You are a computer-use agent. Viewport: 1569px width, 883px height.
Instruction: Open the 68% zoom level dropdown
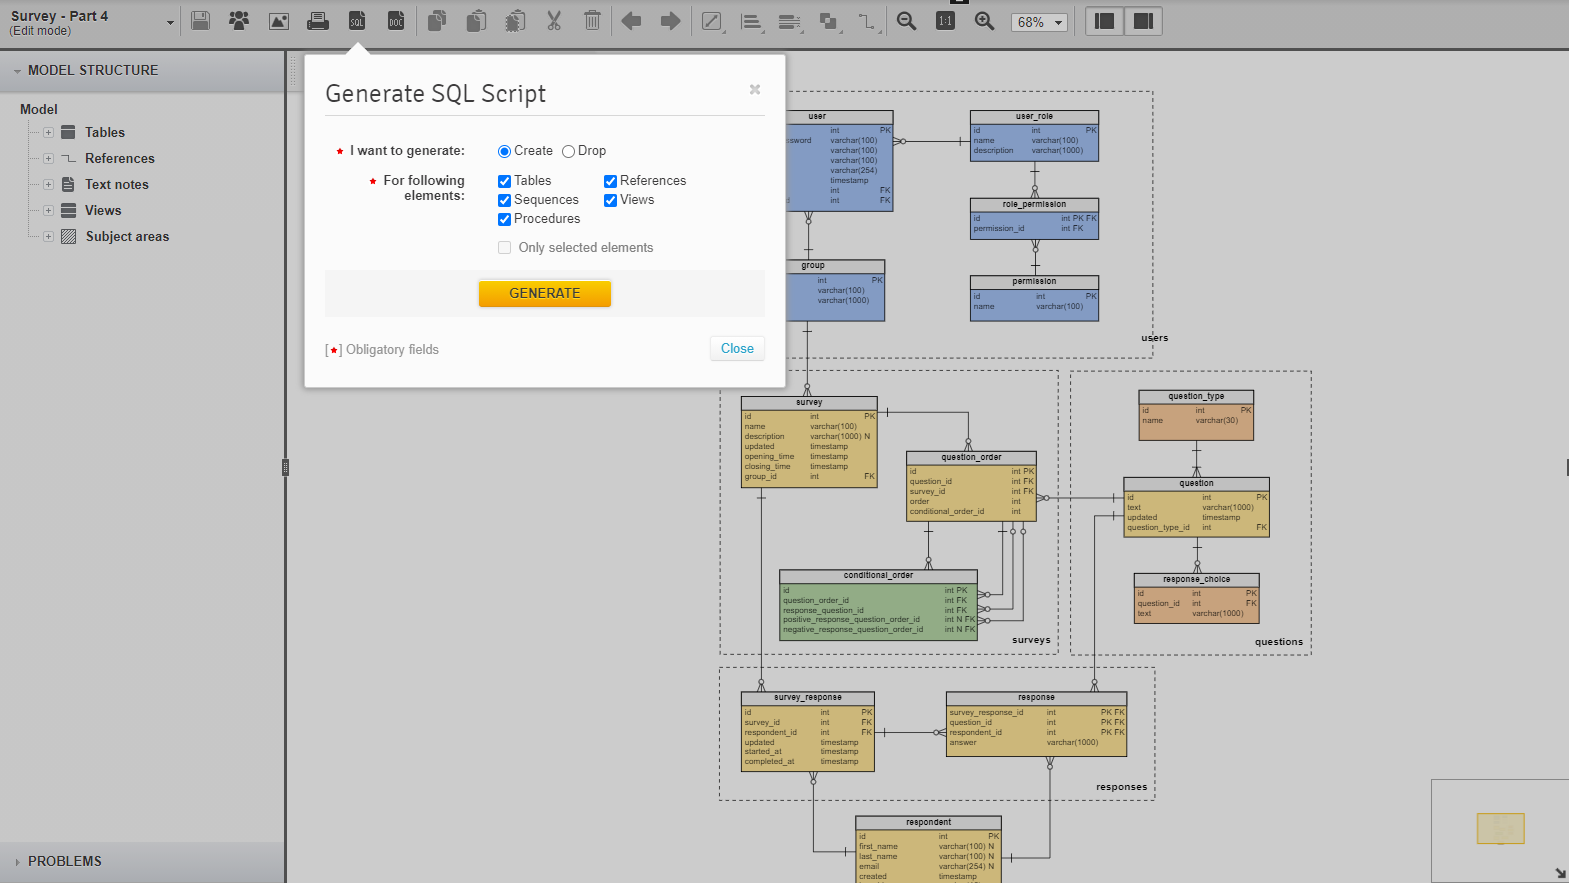coord(1040,22)
